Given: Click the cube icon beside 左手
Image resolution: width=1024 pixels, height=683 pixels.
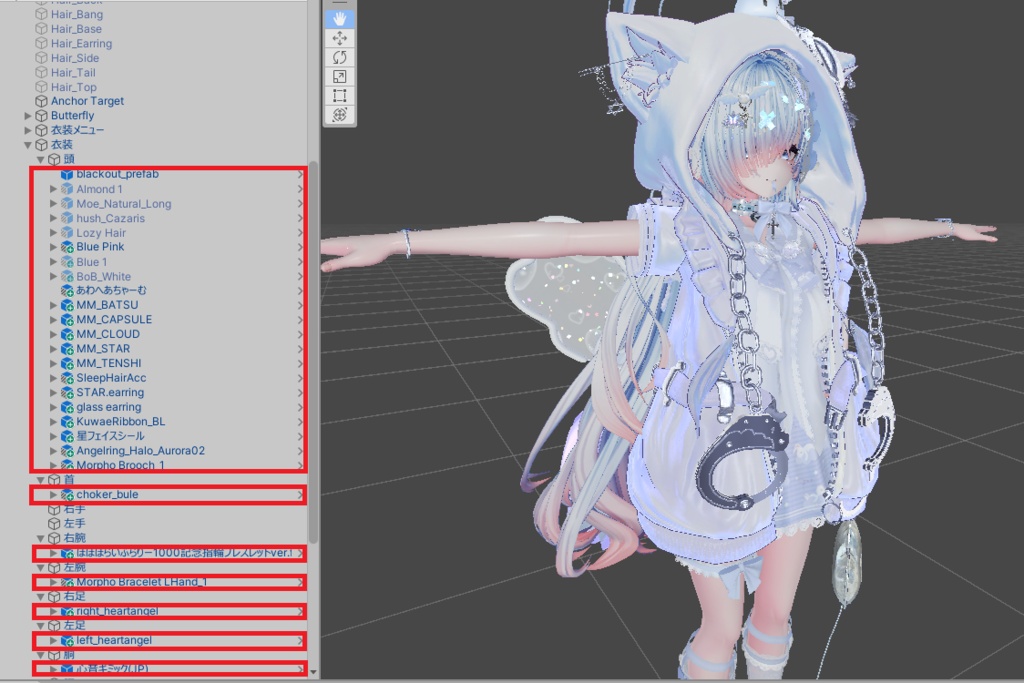Looking at the screenshot, I should (x=54, y=524).
